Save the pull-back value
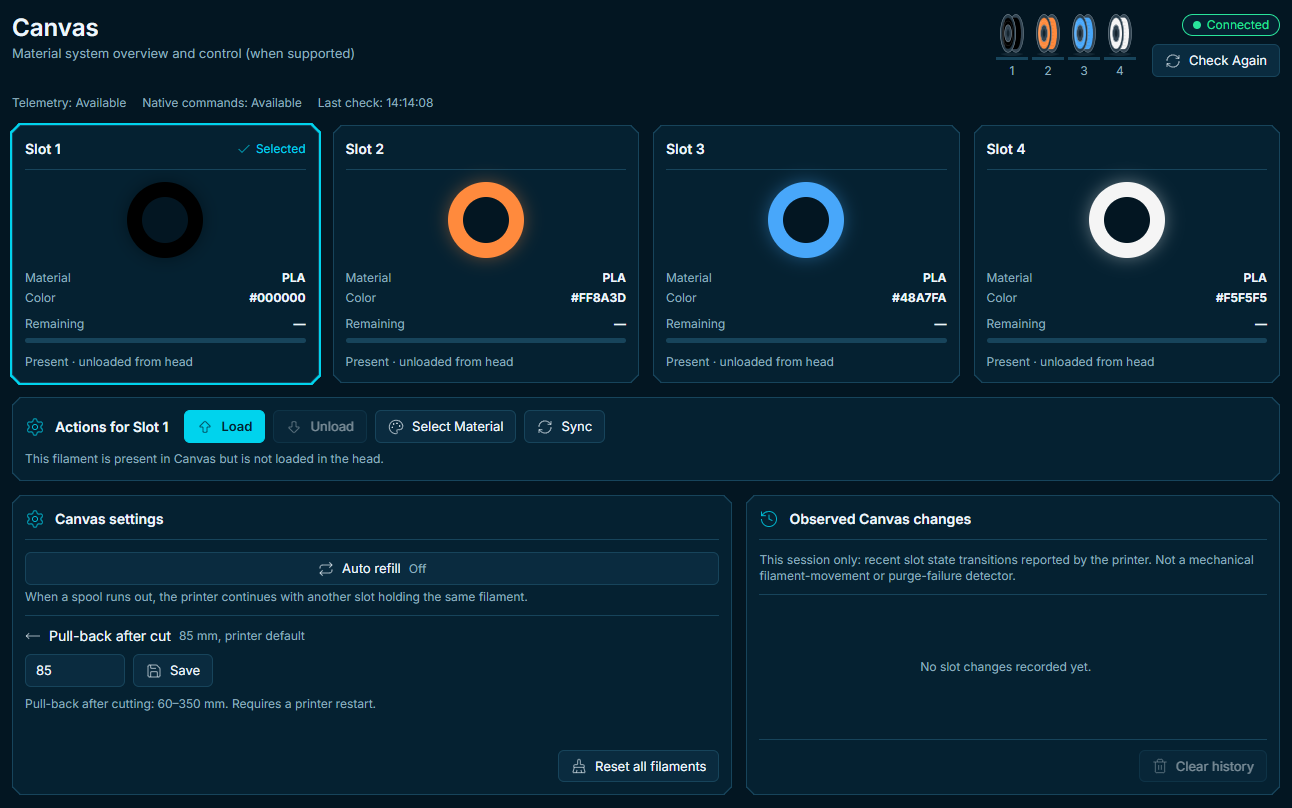The image size is (1292, 808). 173,671
